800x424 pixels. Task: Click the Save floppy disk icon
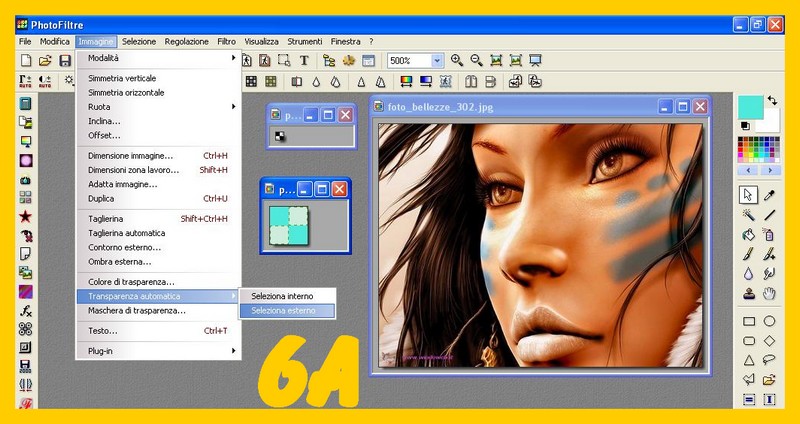click(65, 61)
